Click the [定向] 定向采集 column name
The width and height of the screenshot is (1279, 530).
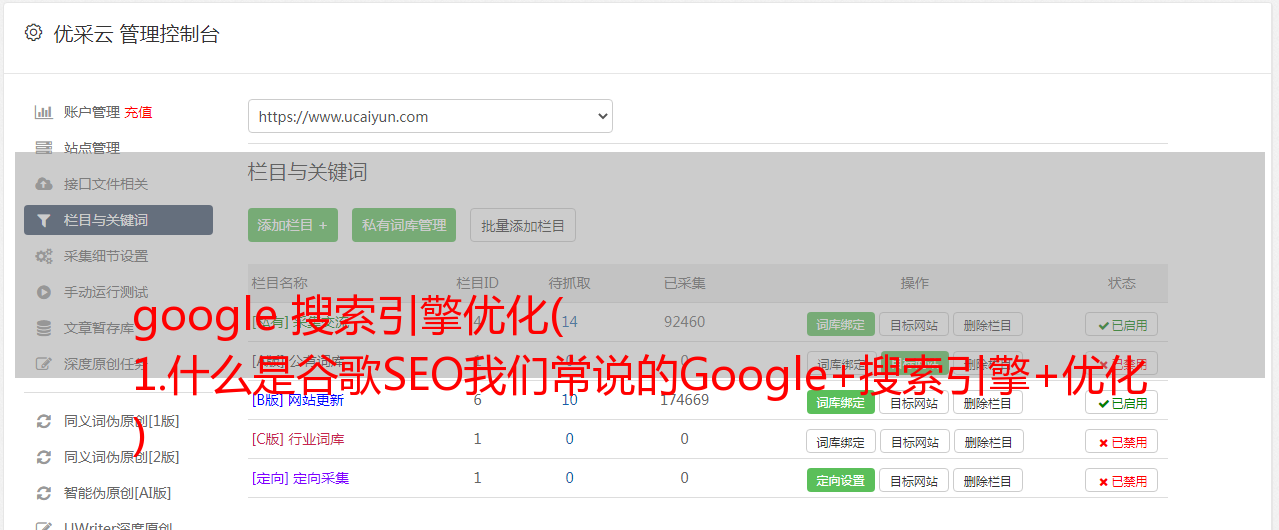point(300,478)
